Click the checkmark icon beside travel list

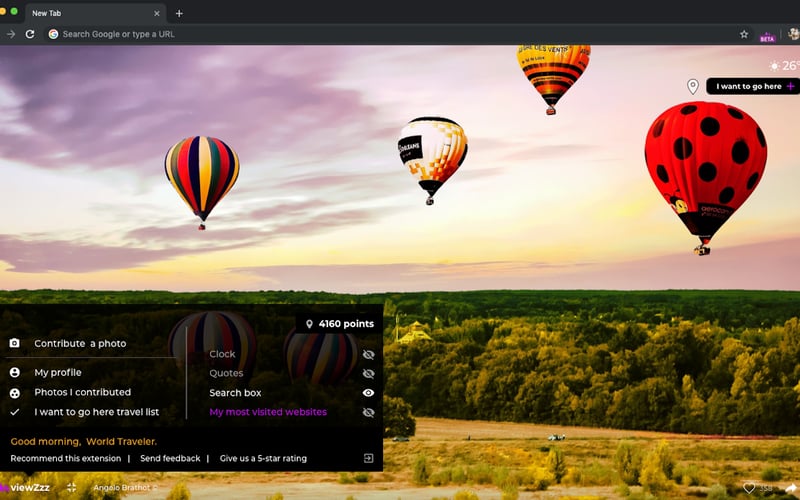(x=15, y=412)
